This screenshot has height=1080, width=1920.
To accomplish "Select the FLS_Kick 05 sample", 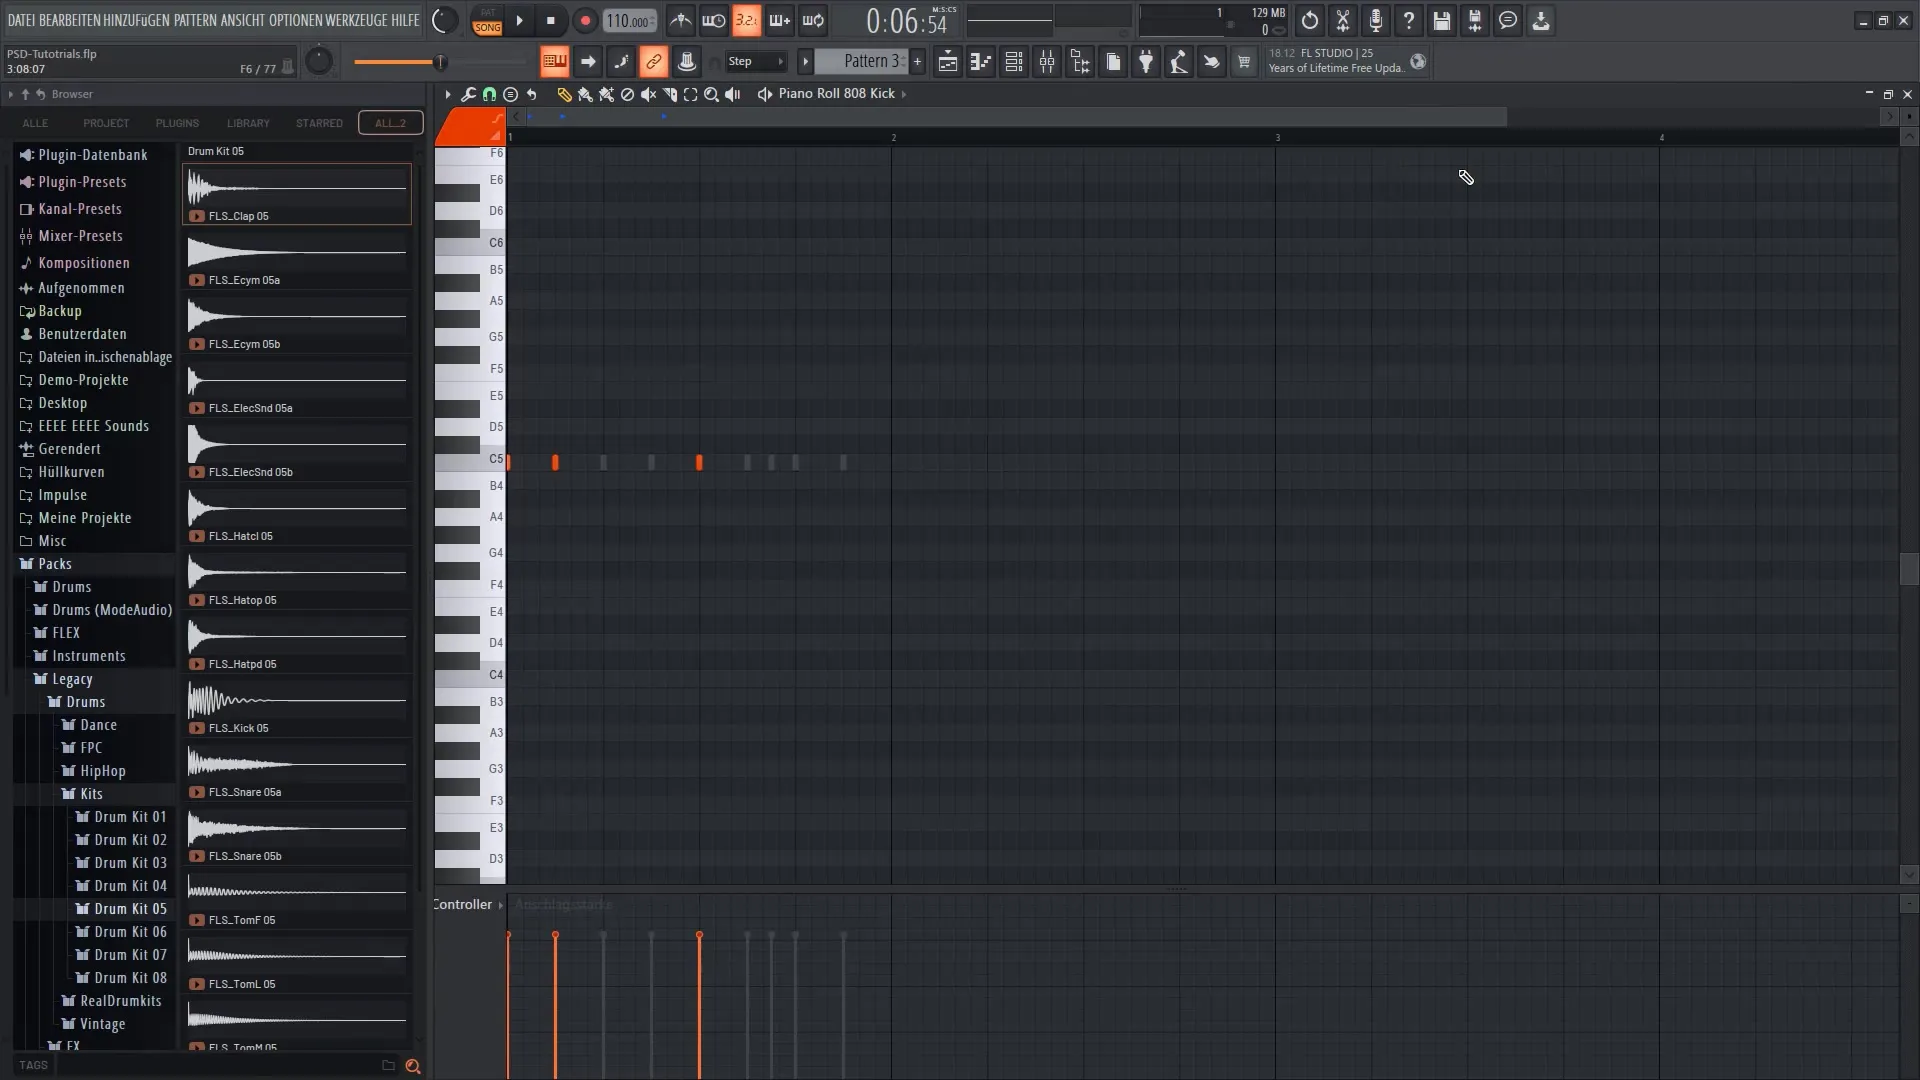I will click(297, 708).
